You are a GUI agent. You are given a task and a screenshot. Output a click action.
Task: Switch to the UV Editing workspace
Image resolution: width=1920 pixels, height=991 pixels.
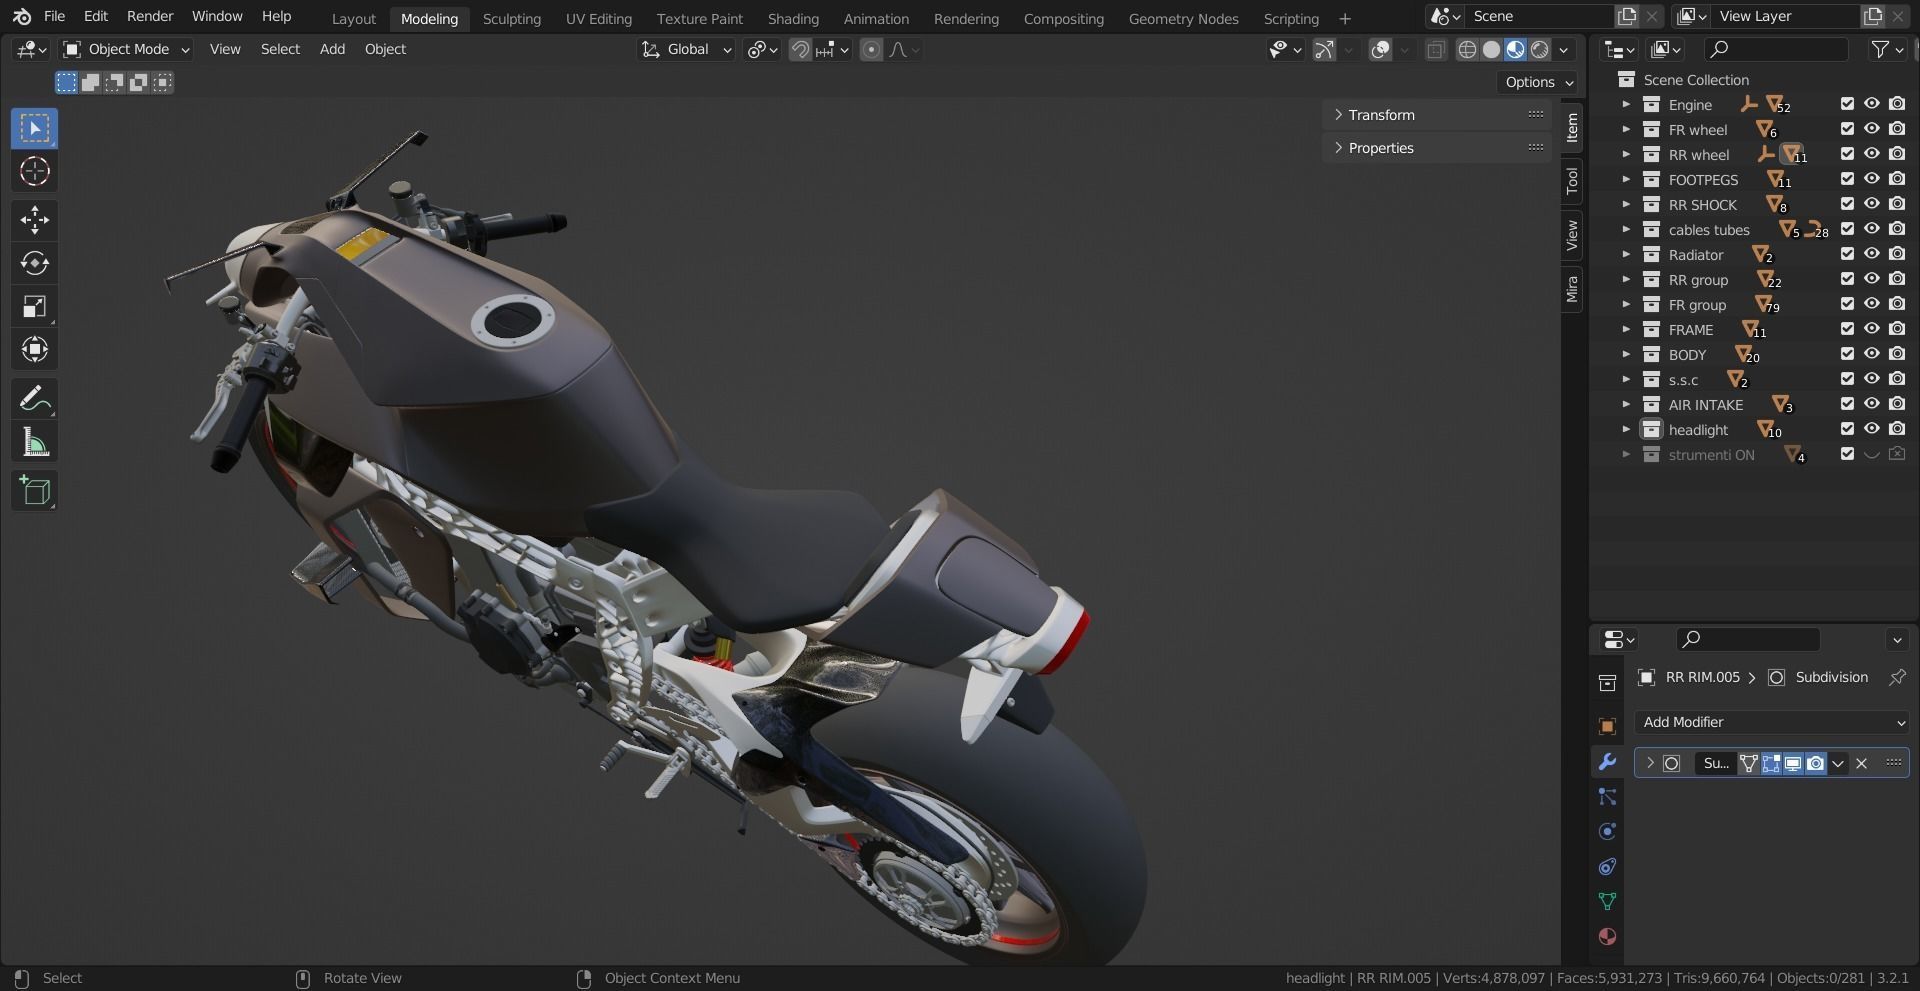click(598, 19)
